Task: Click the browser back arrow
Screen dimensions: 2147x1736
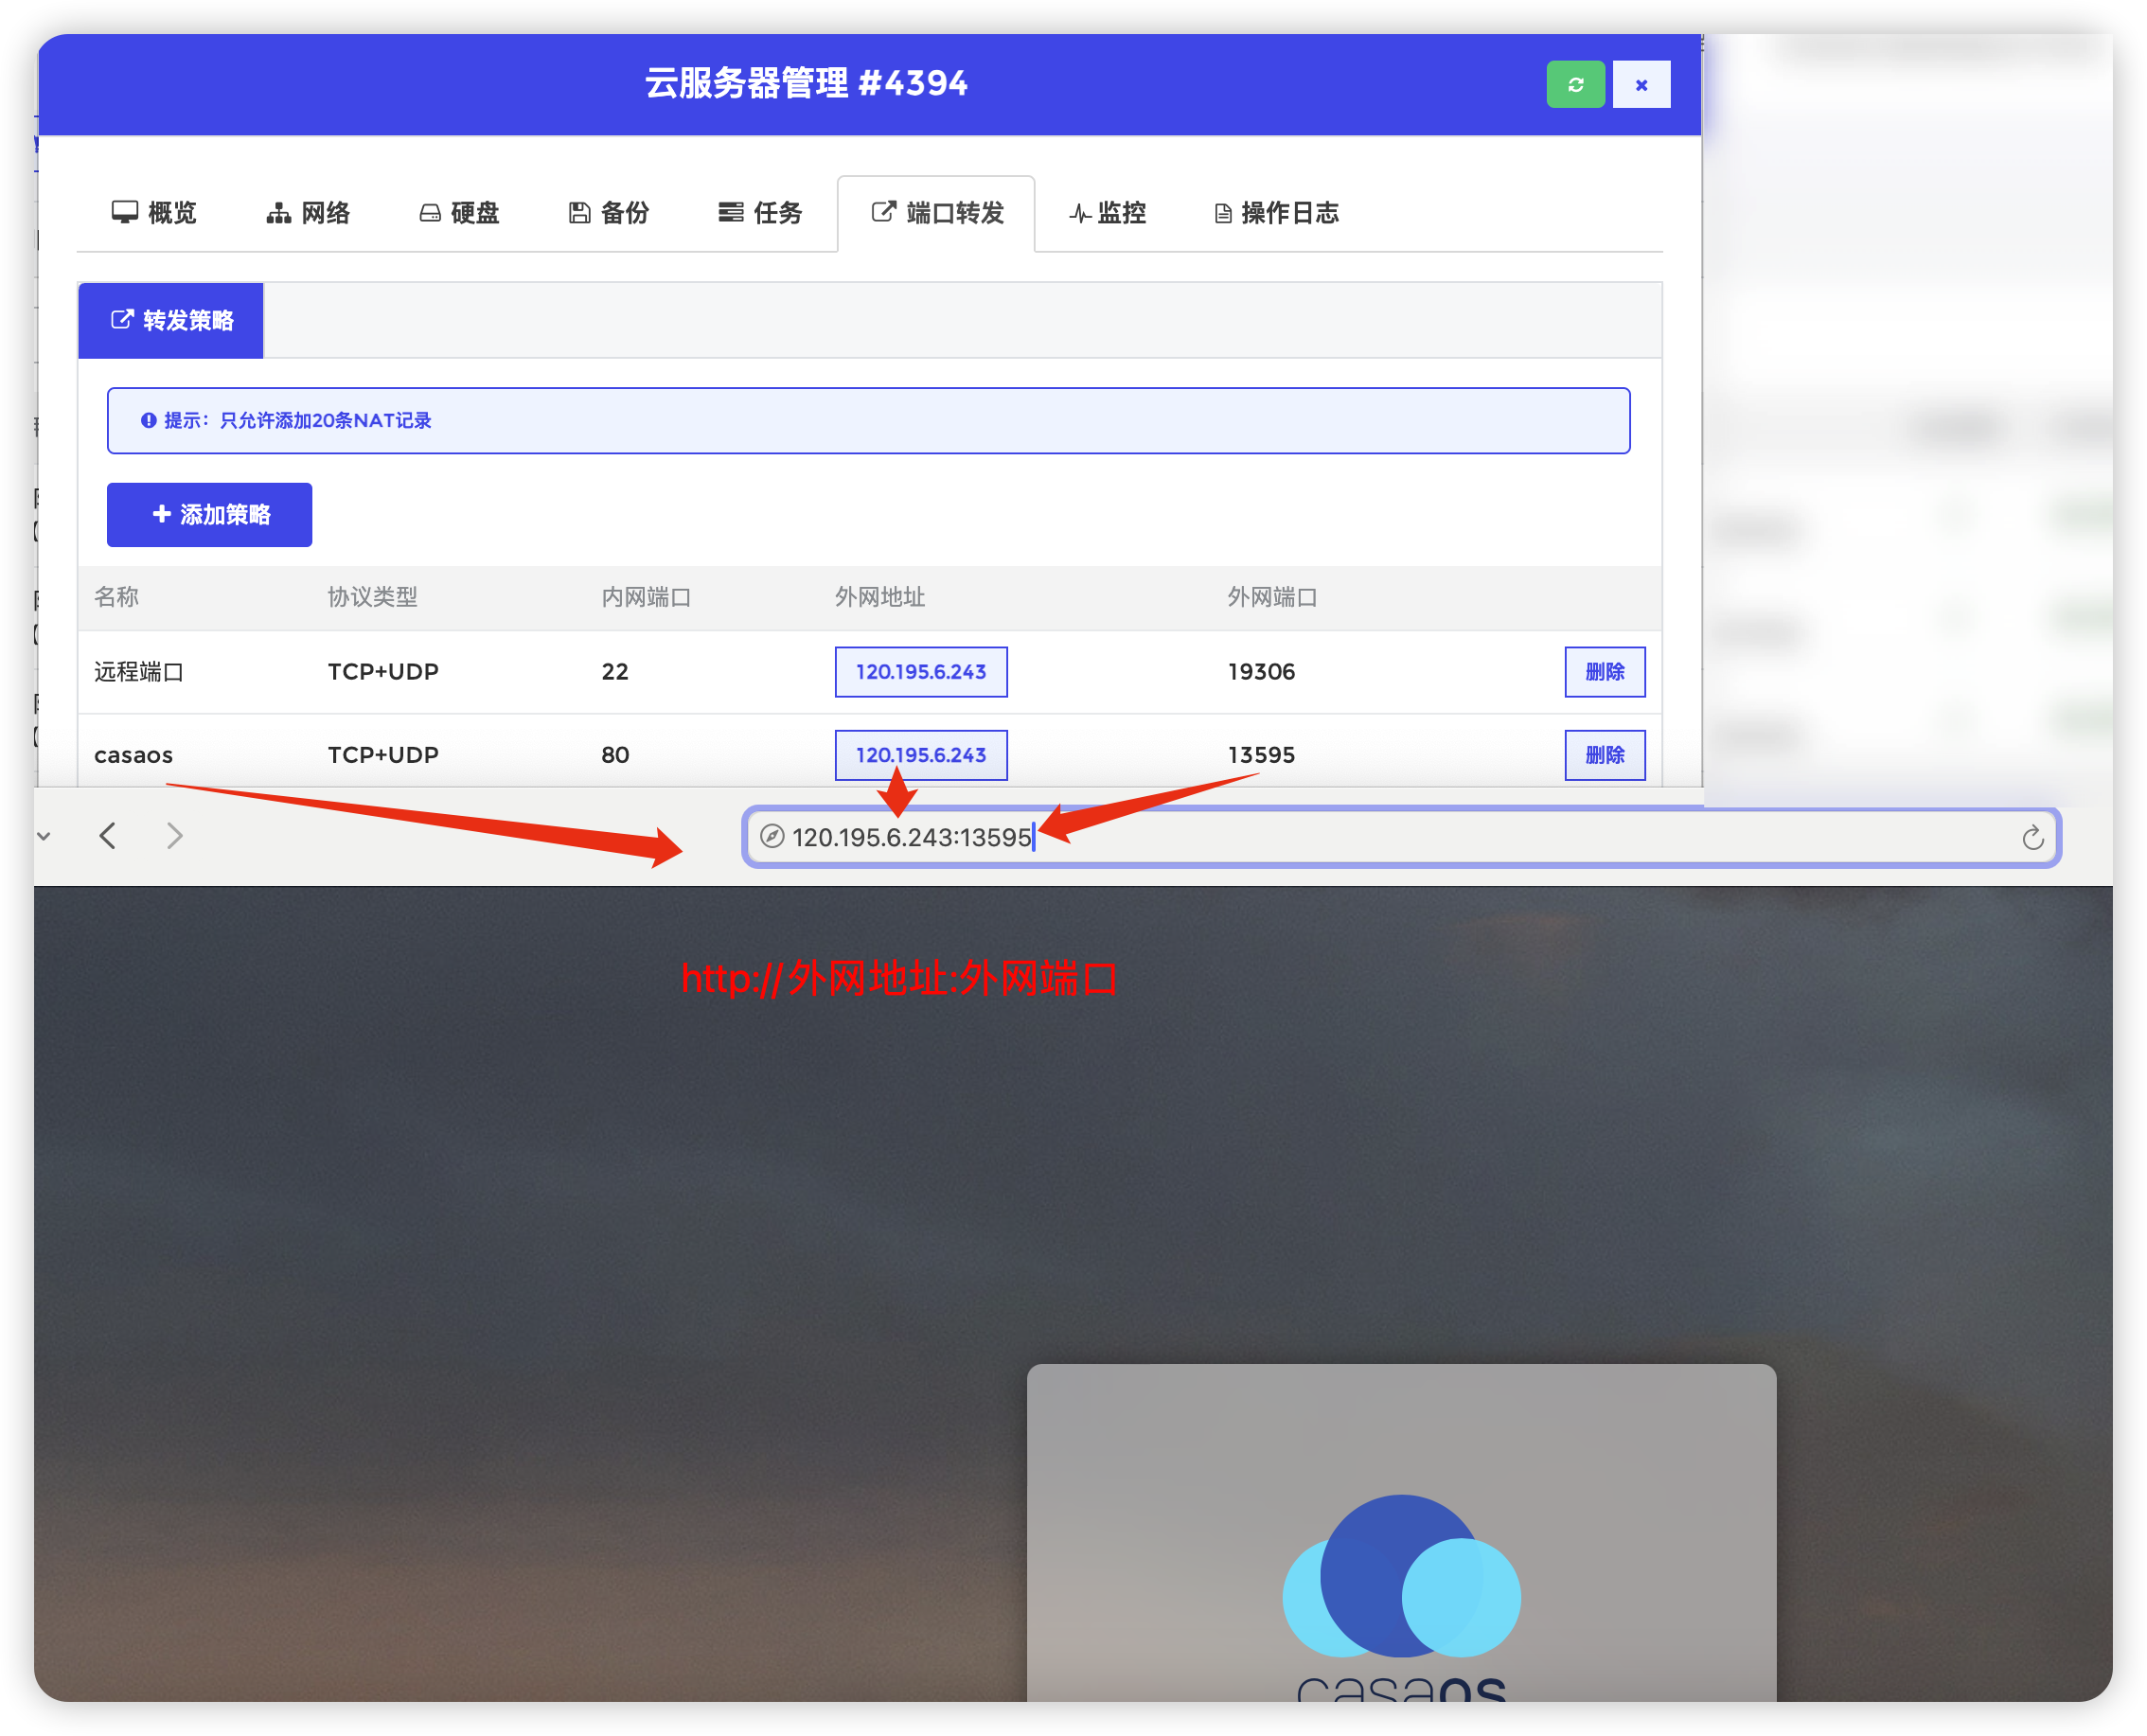Action: click(x=108, y=836)
